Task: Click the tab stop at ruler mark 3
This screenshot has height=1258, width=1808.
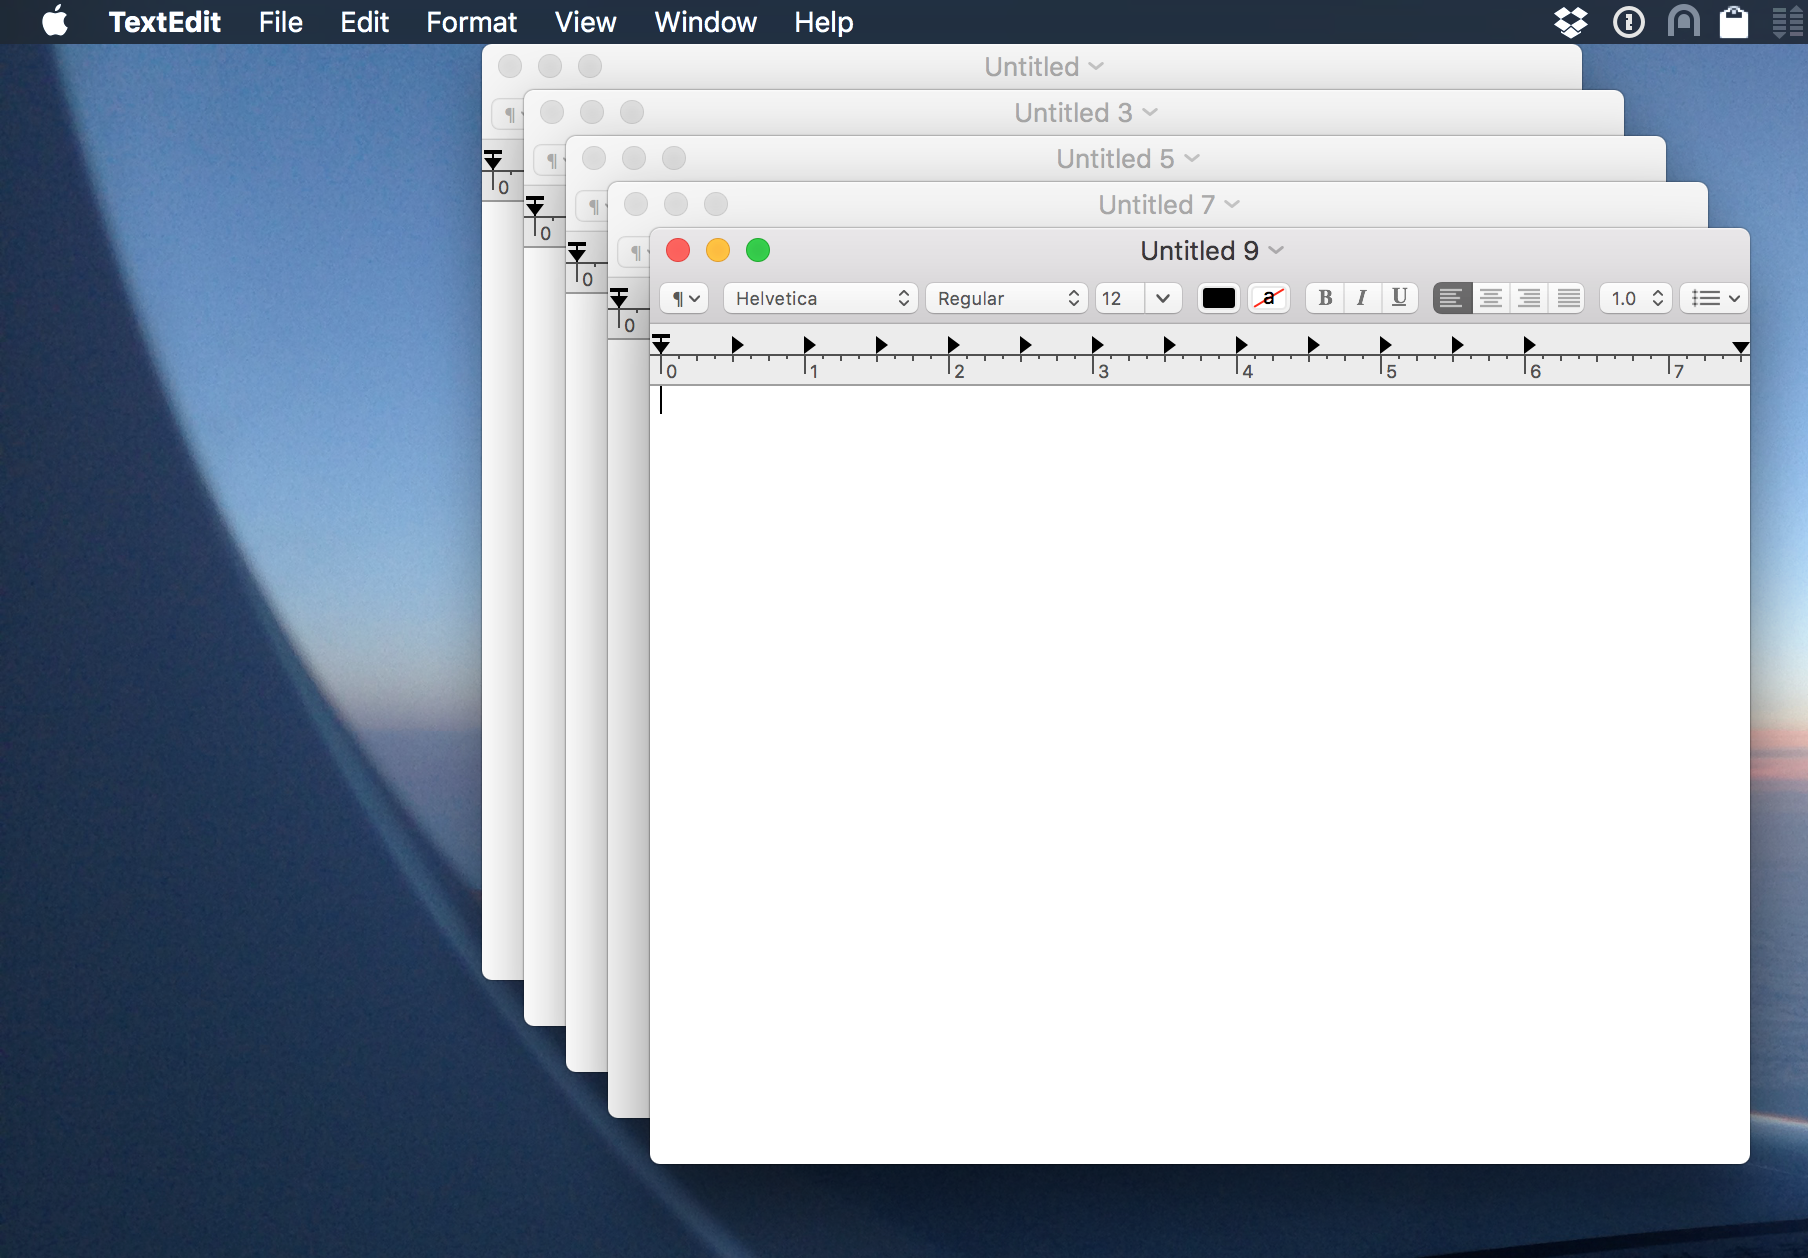Action: click(x=1097, y=345)
